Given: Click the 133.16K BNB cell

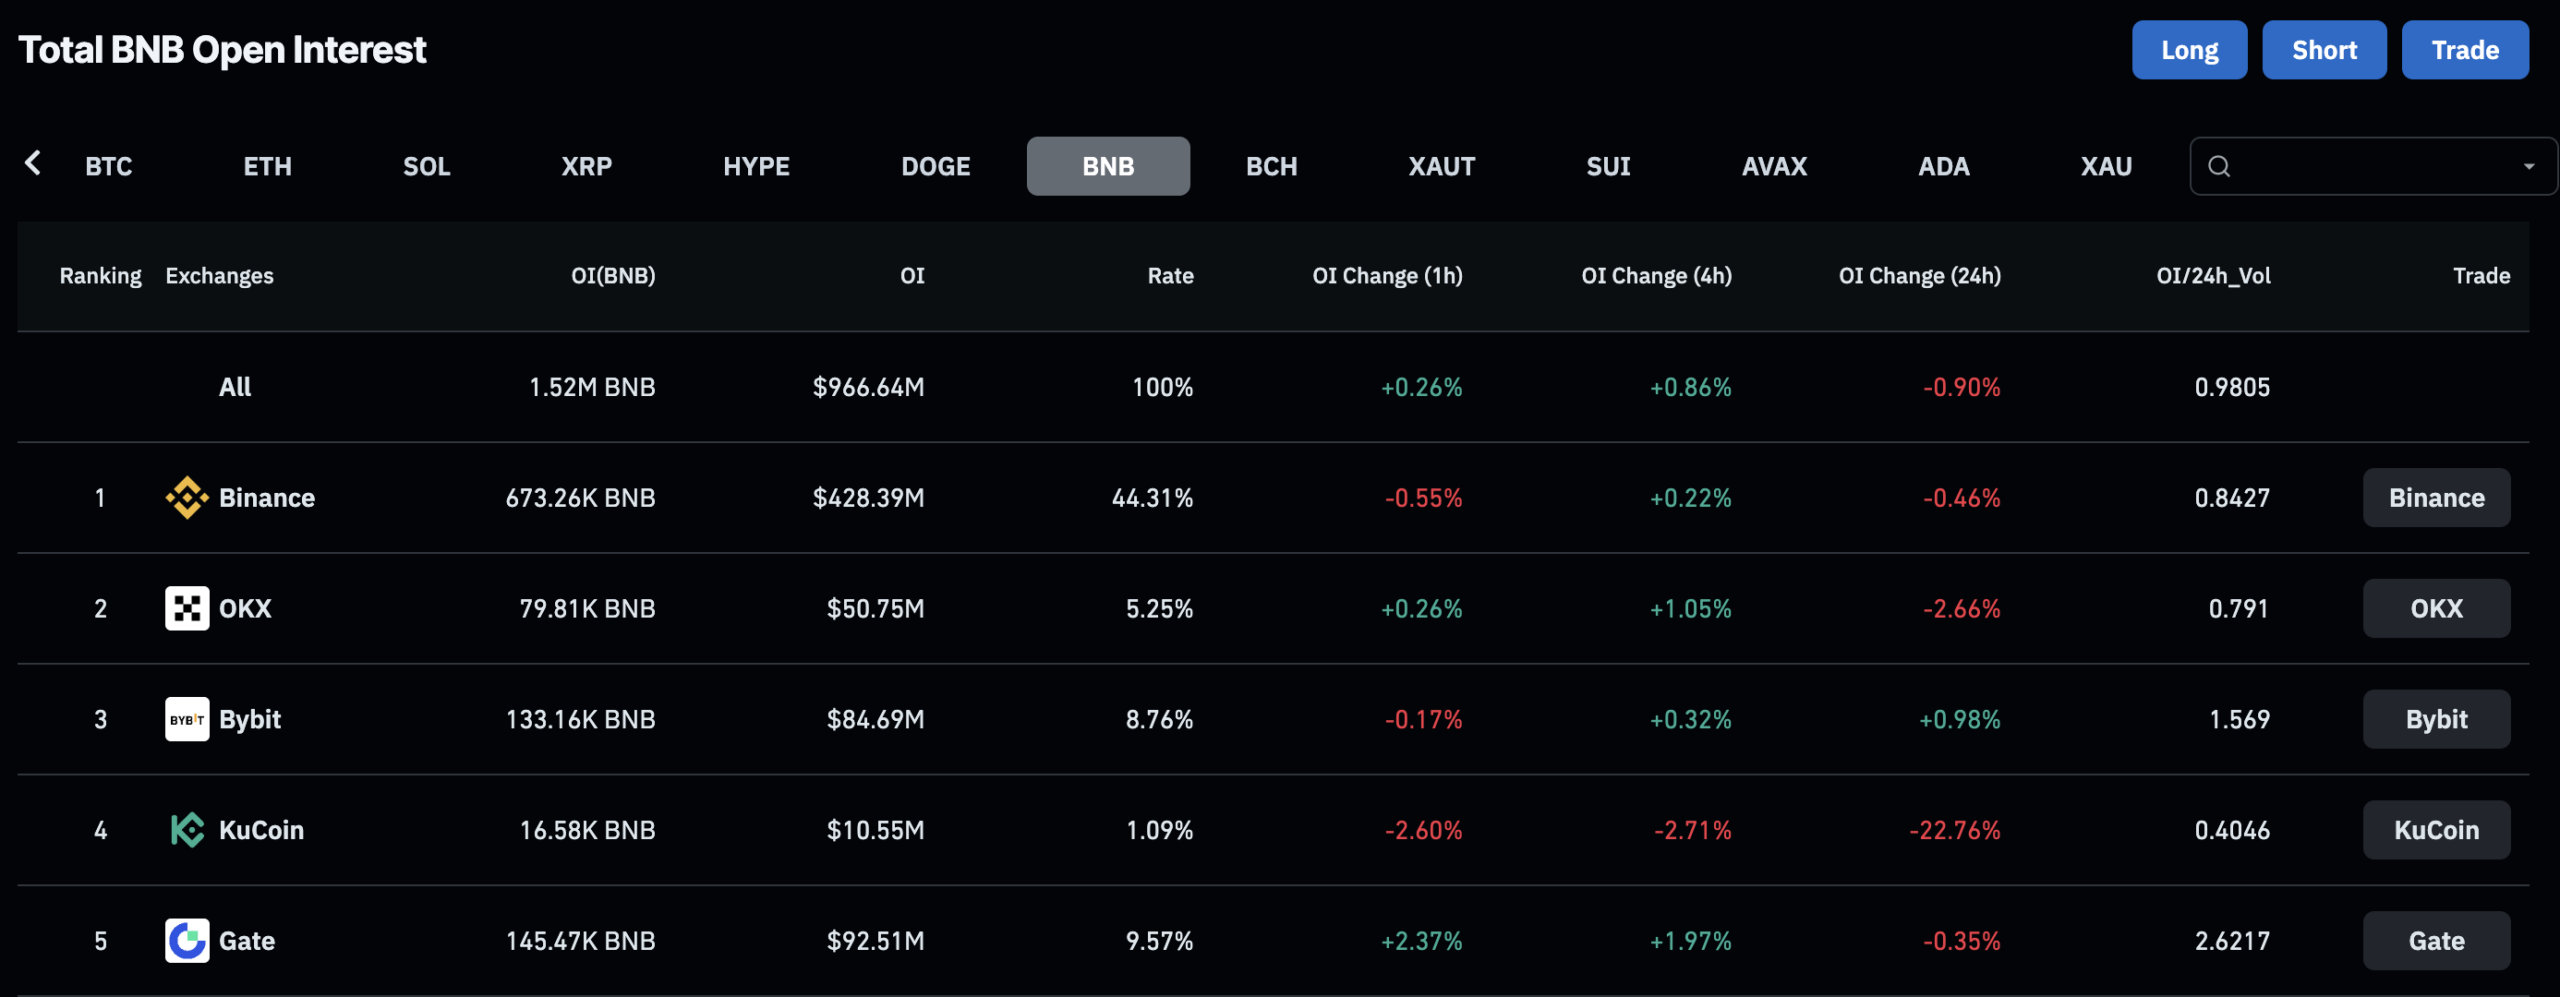Looking at the screenshot, I should click(580, 719).
